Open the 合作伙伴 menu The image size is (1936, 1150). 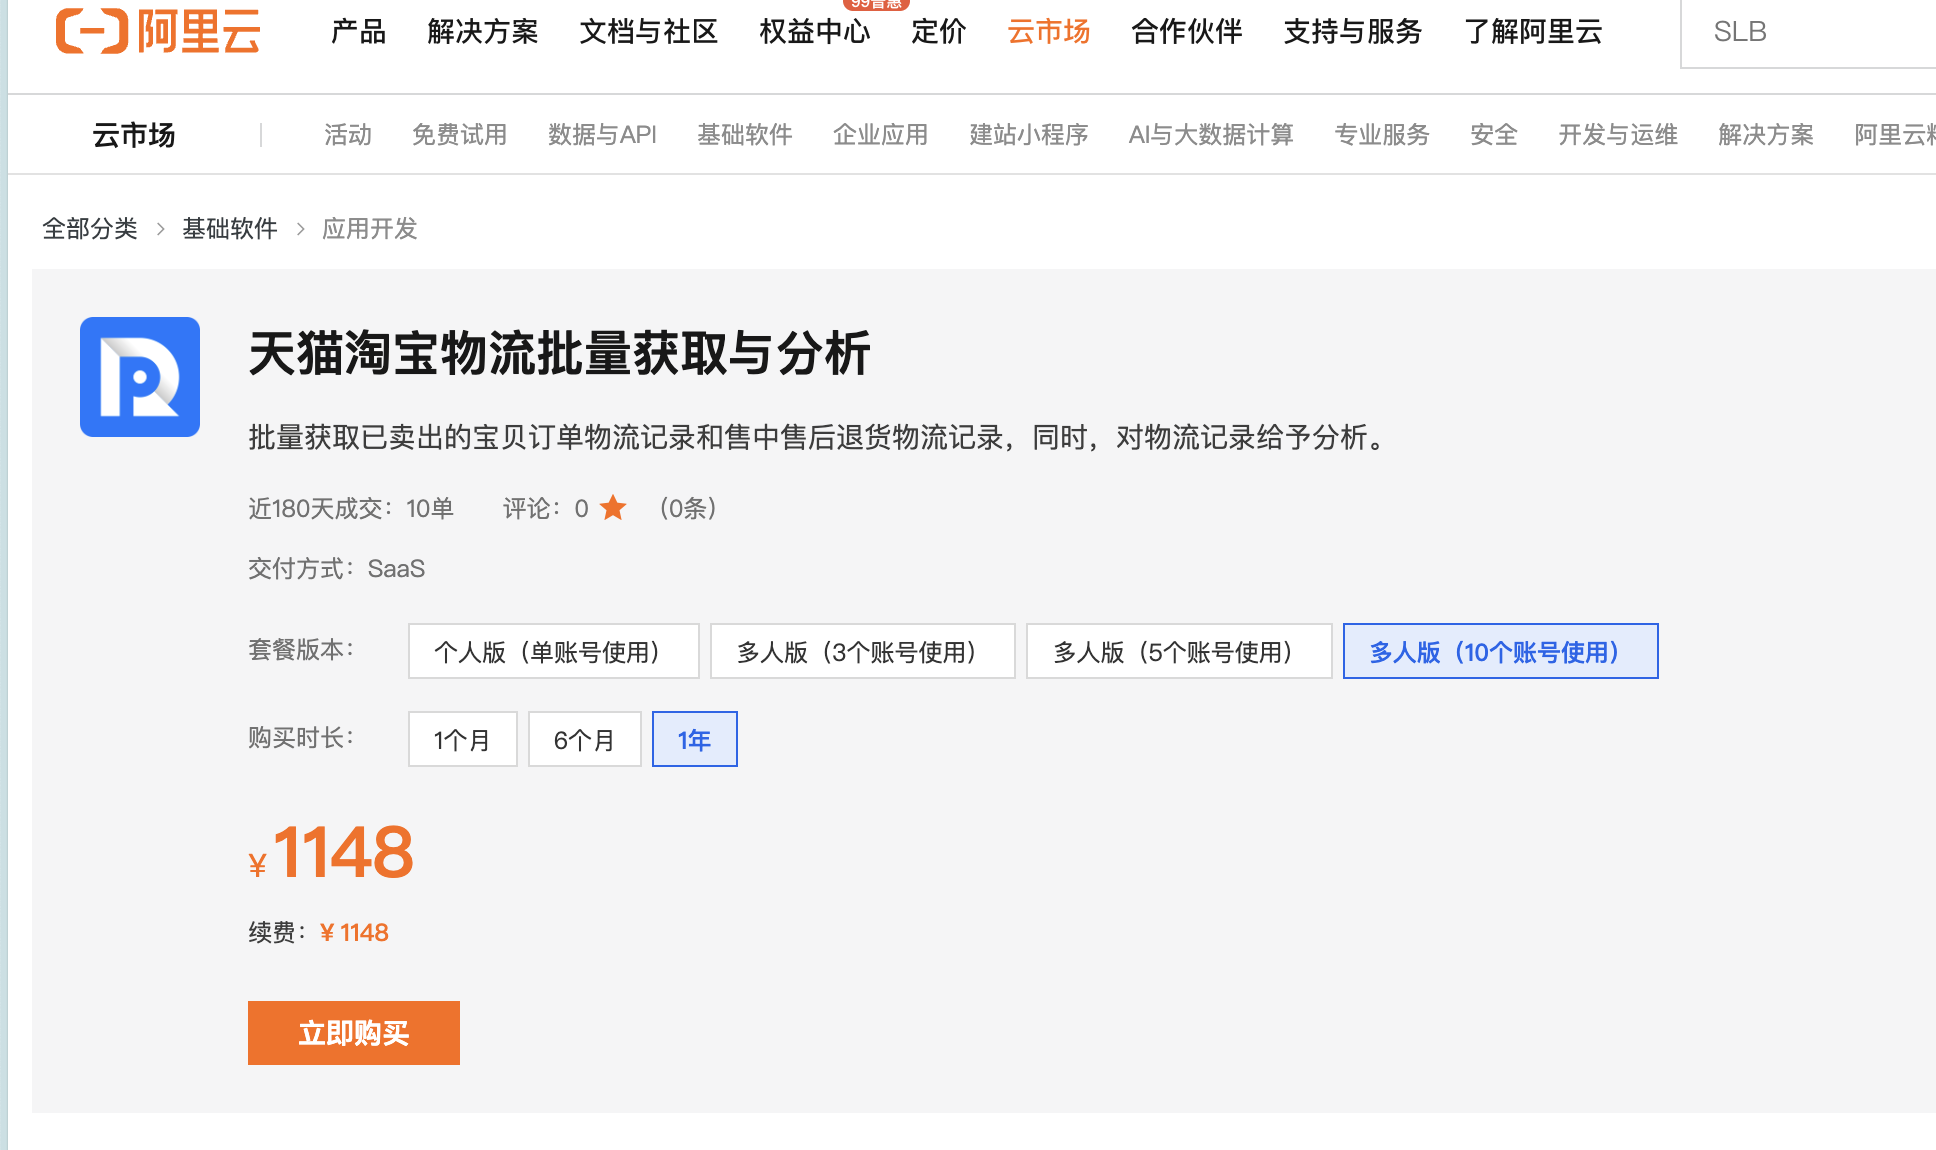tap(1187, 32)
